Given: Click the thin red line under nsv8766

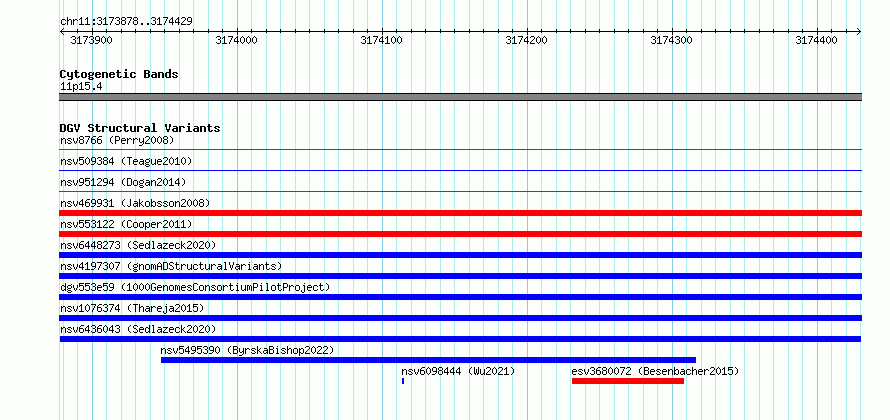Looking at the screenshot, I should [x=460, y=150].
